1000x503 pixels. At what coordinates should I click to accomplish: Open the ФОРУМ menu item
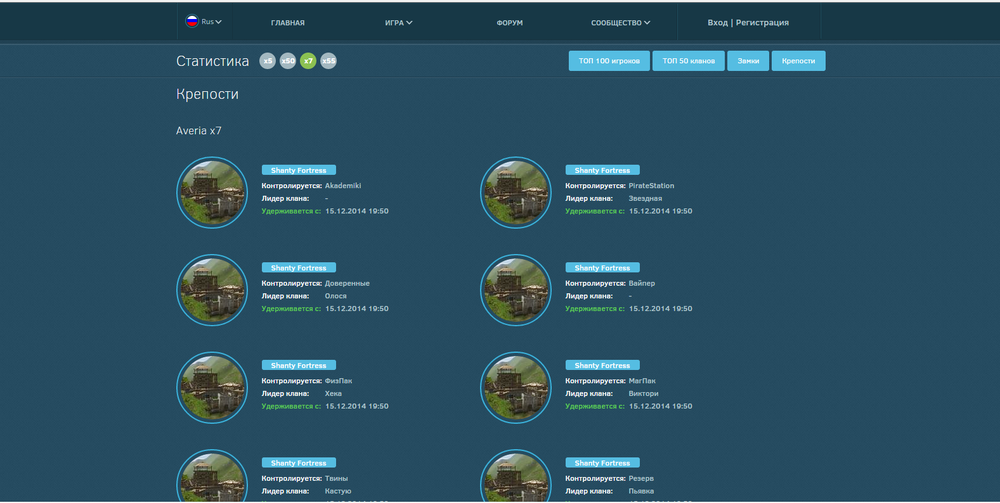509,22
